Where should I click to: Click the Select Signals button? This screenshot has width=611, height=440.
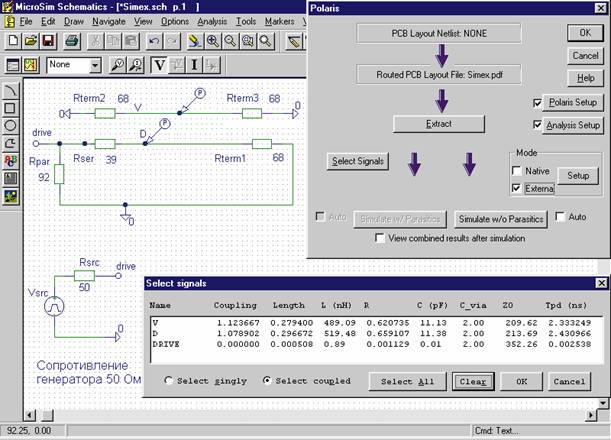[358, 161]
